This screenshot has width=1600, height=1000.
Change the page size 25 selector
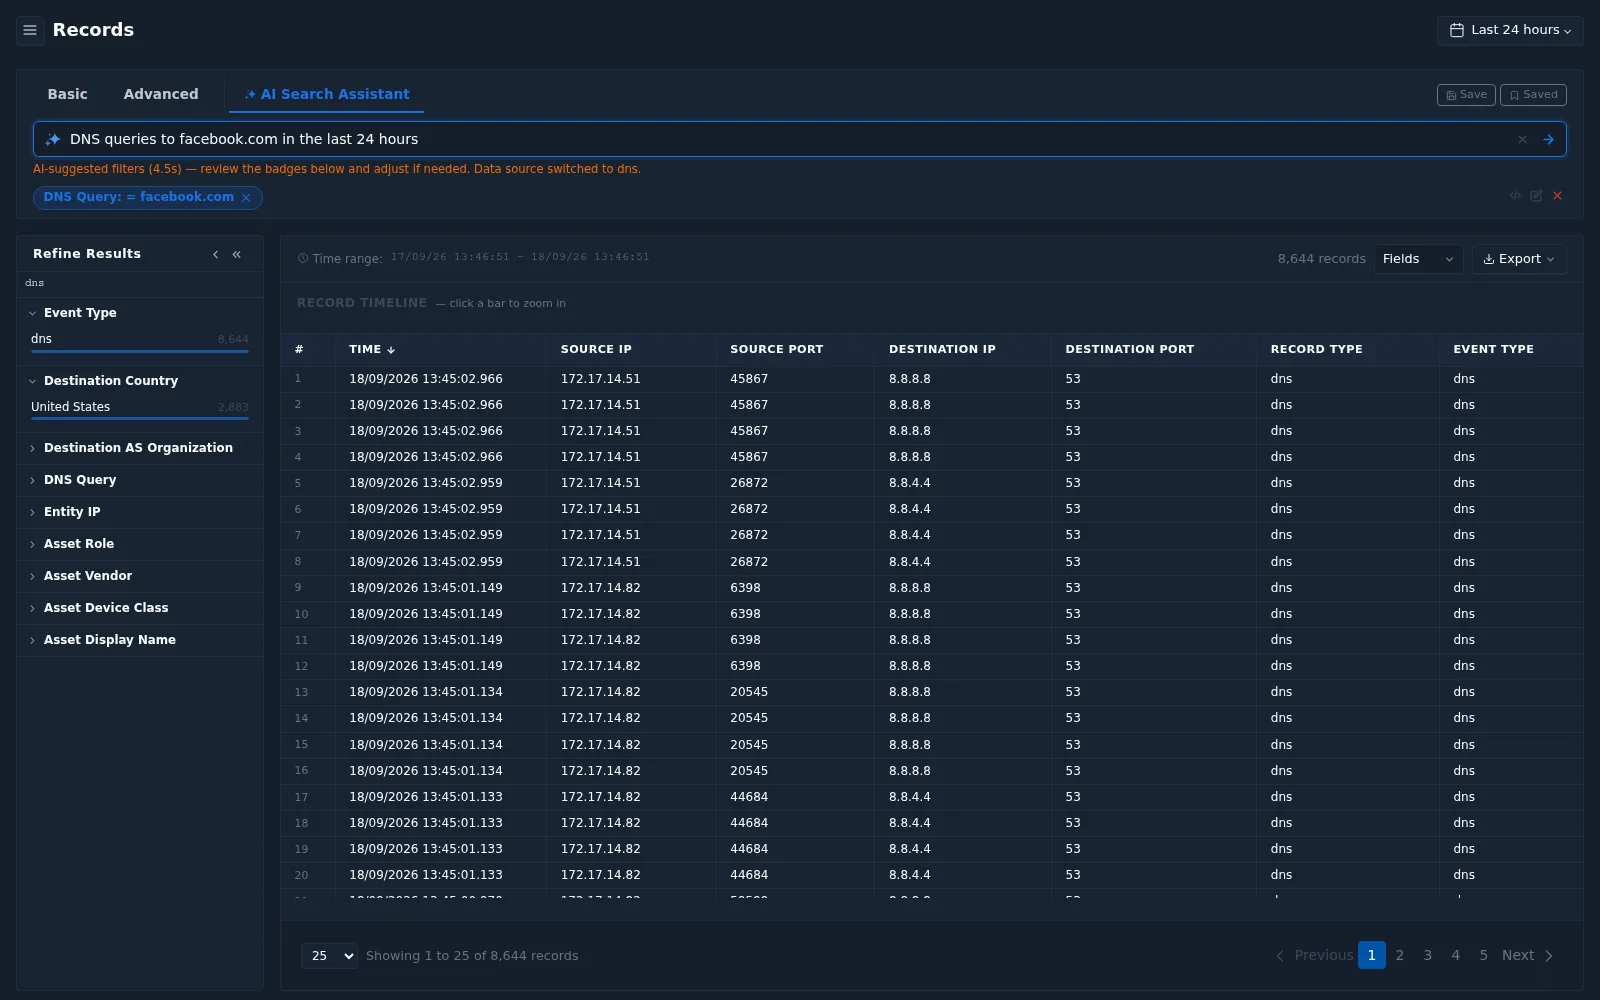tap(329, 956)
